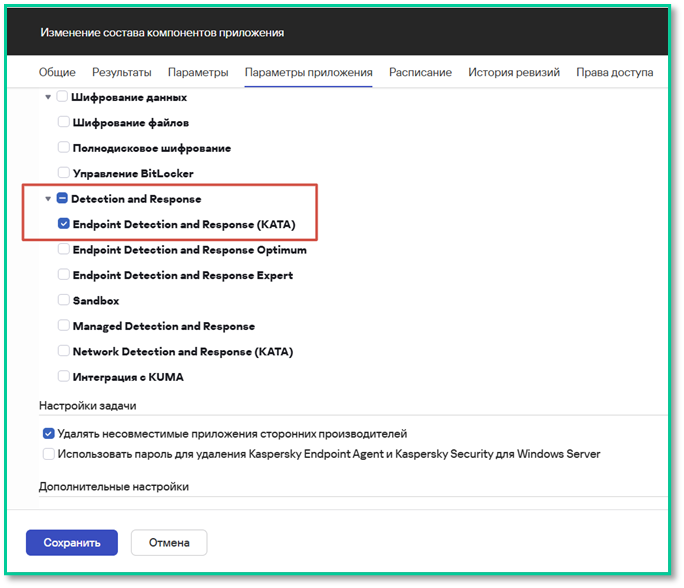The width and height of the screenshot is (684, 588).
Task: Click the Network Detection and Response (KATA) label
Action: [183, 352]
